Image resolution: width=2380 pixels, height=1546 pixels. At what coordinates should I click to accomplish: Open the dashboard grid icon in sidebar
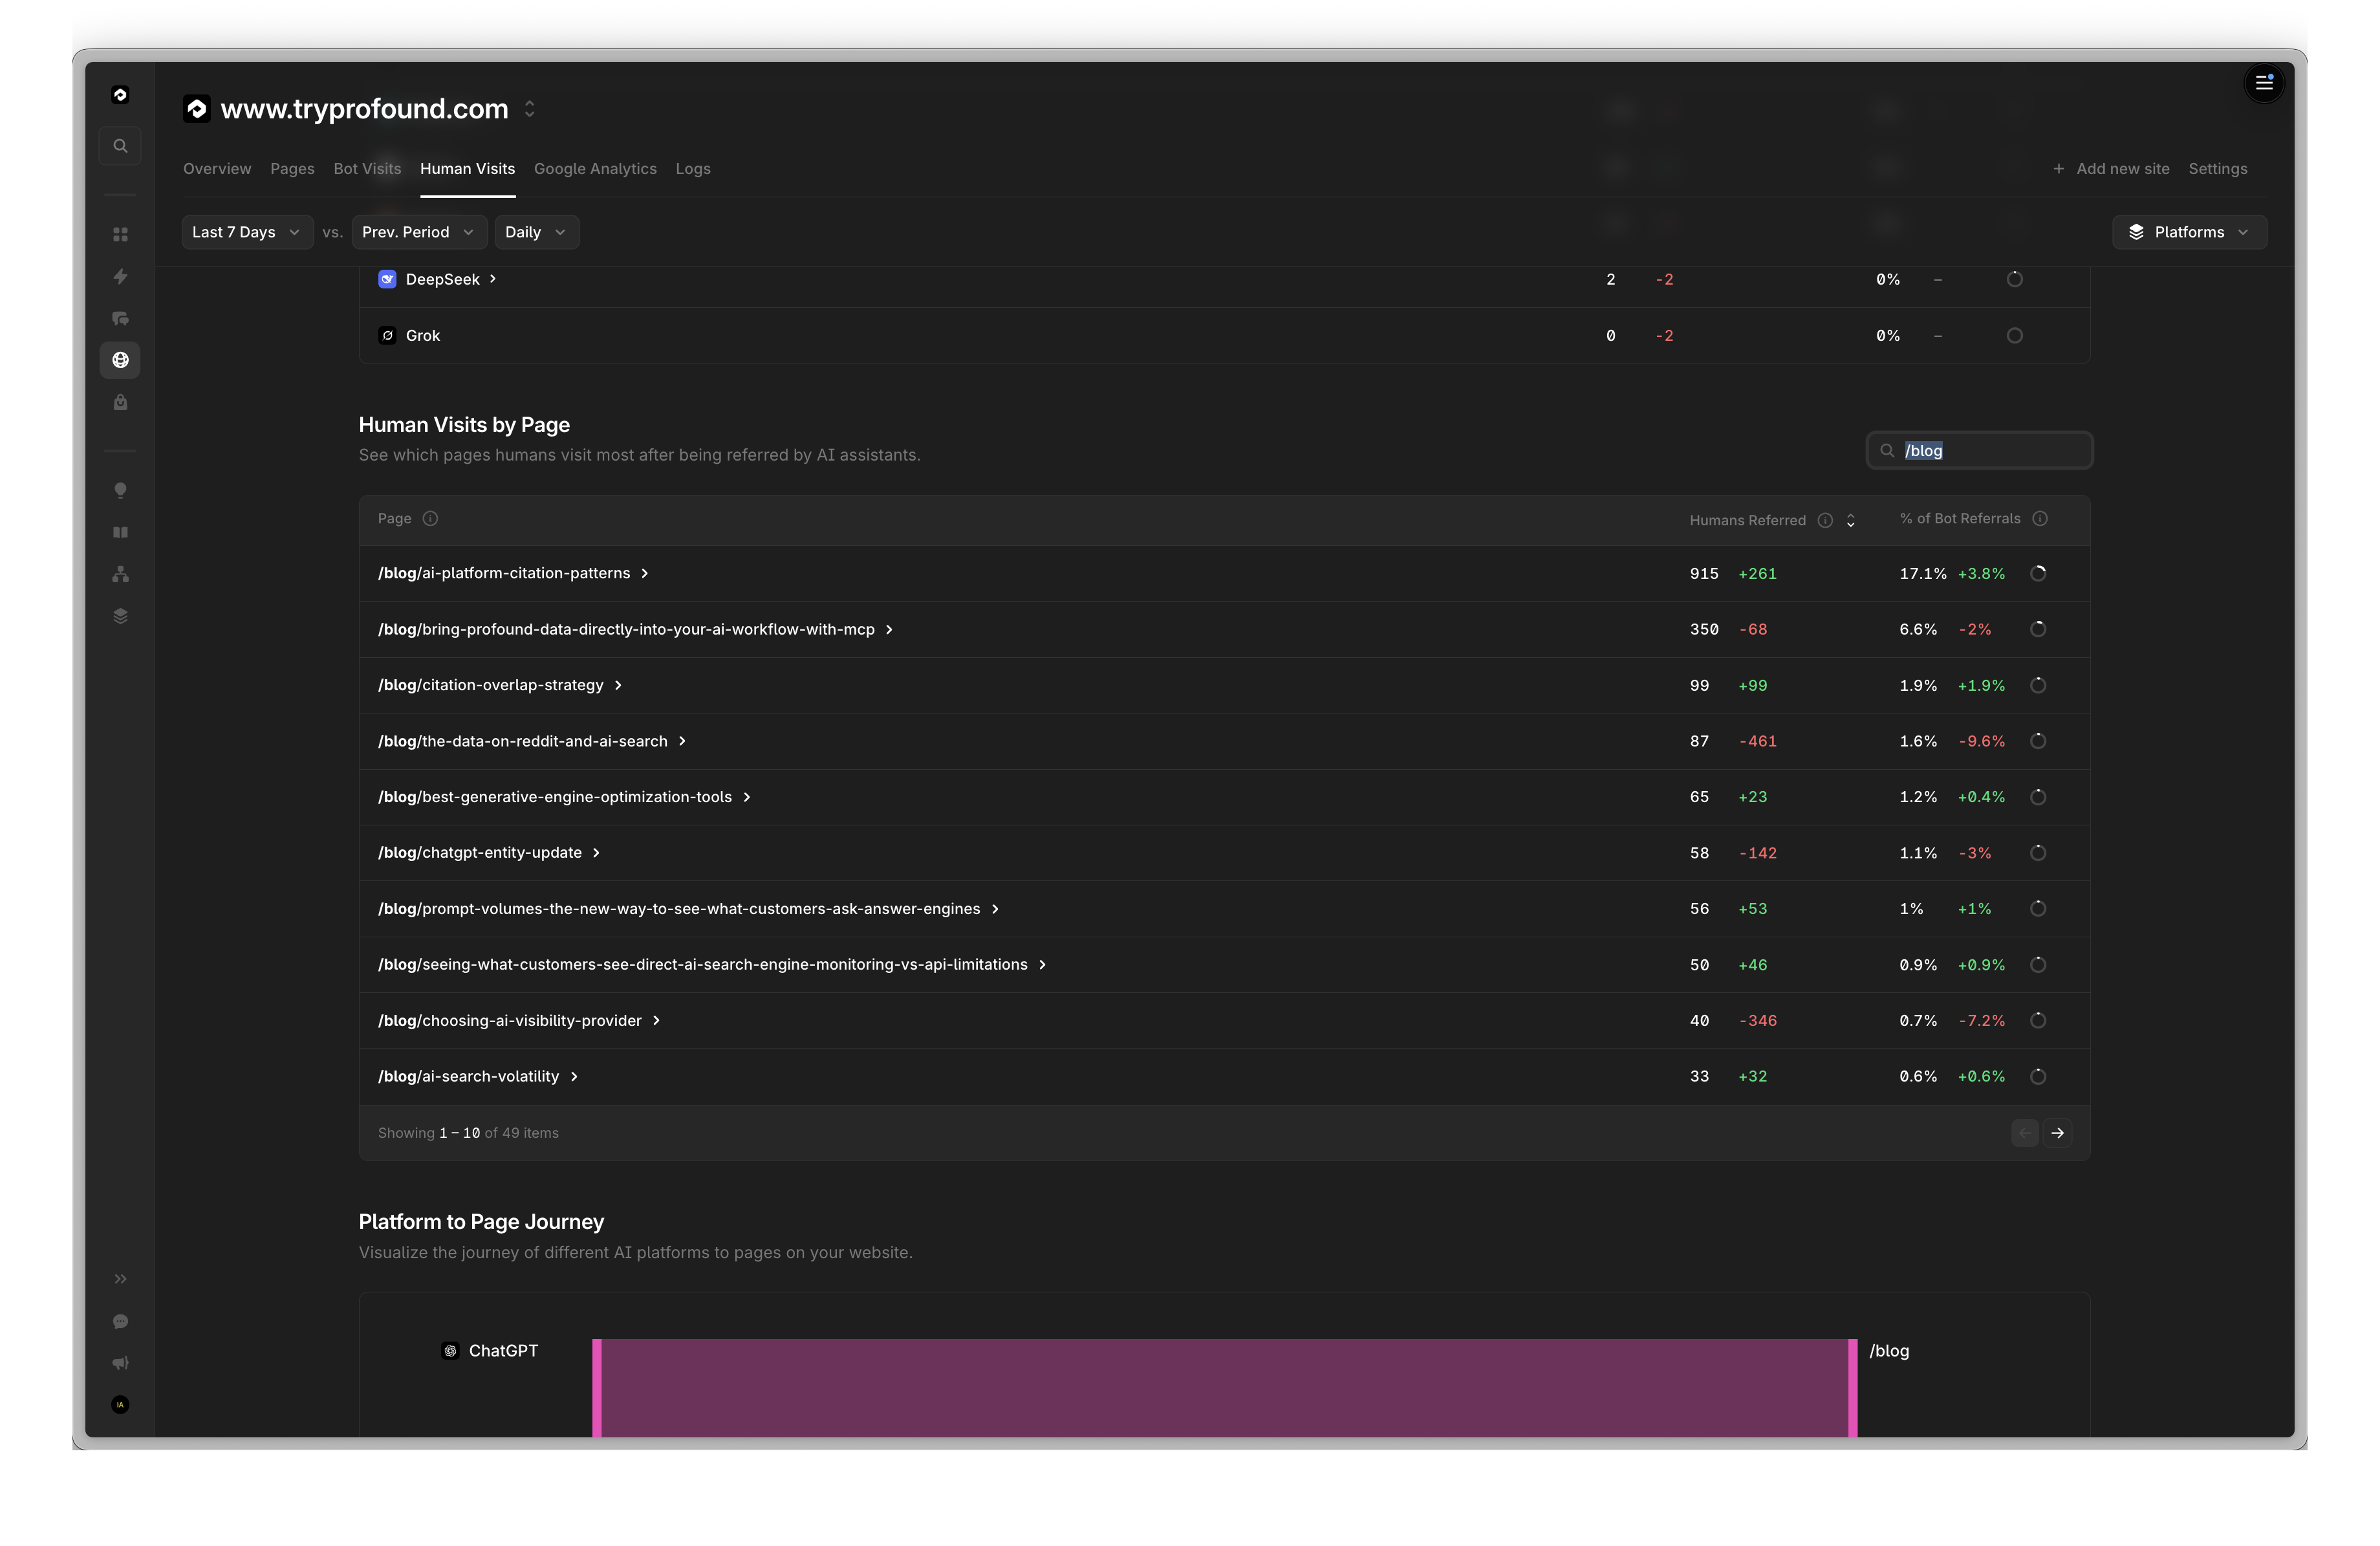(x=120, y=234)
